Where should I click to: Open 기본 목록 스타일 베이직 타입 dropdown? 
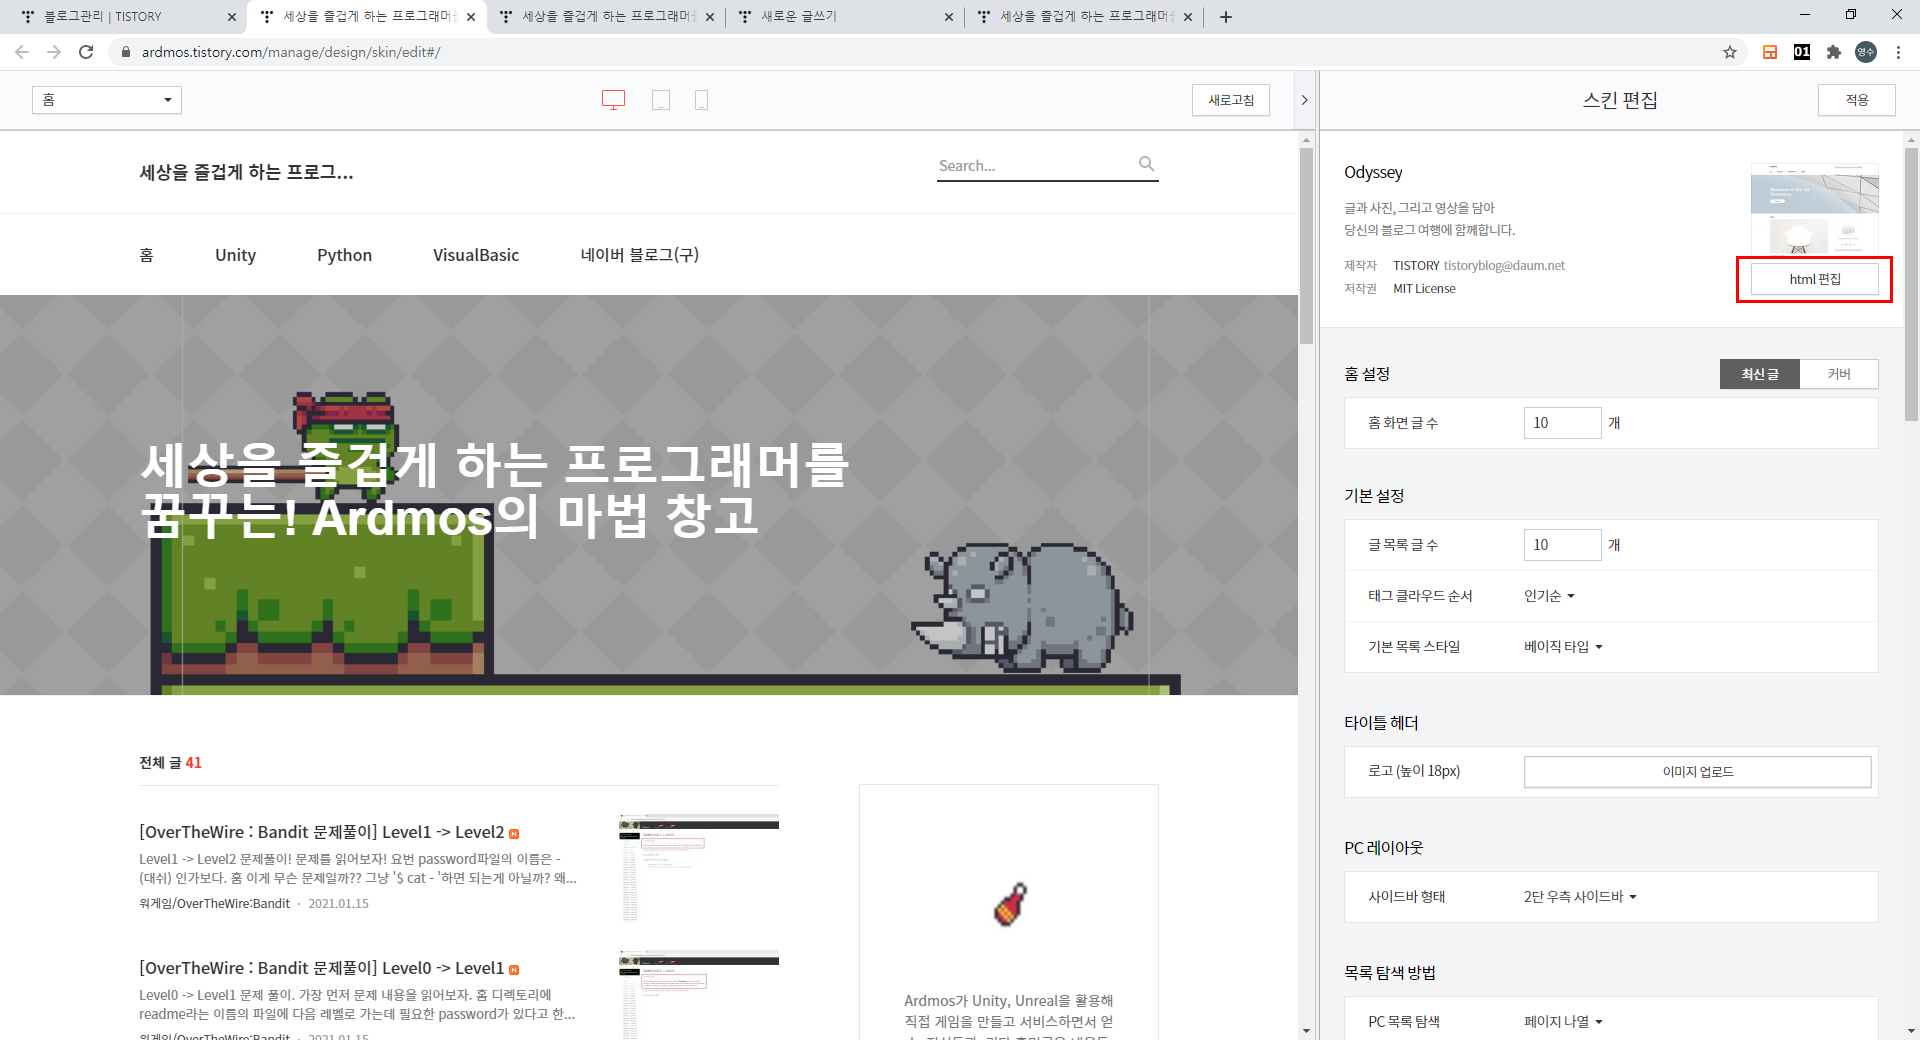[1563, 647]
